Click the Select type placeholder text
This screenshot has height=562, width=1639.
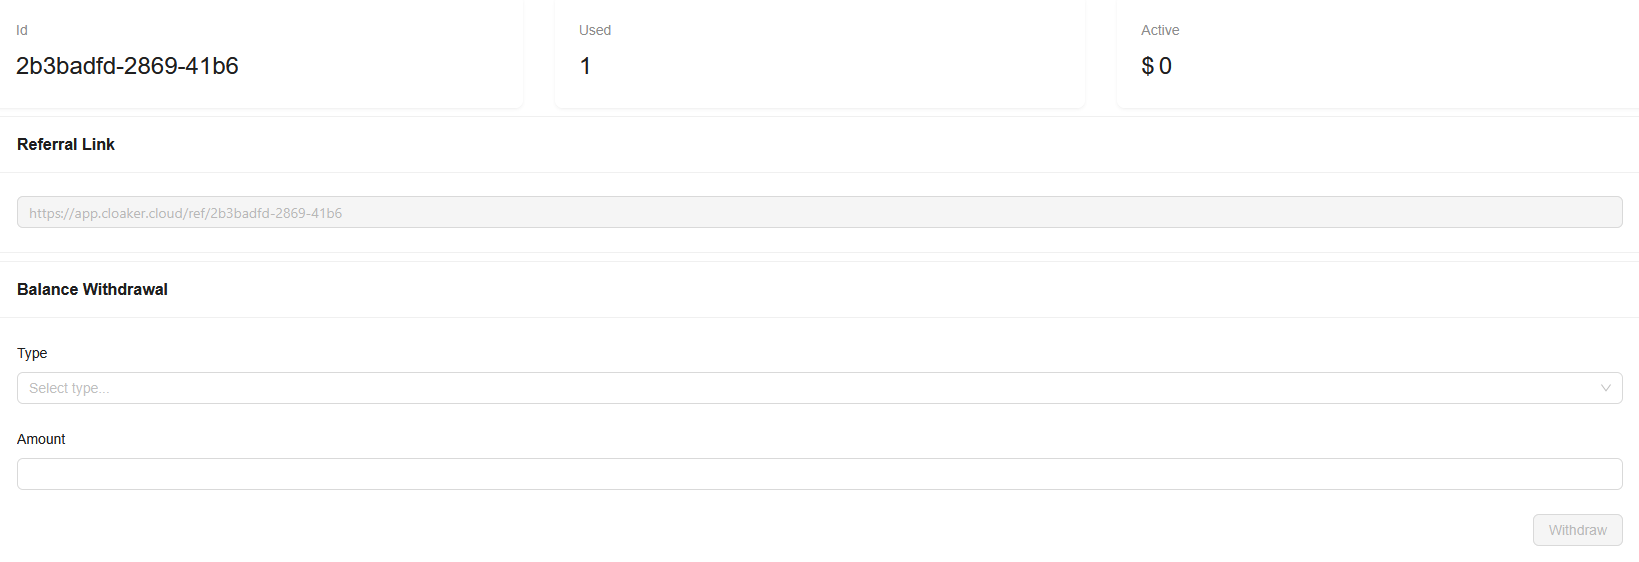click(69, 388)
